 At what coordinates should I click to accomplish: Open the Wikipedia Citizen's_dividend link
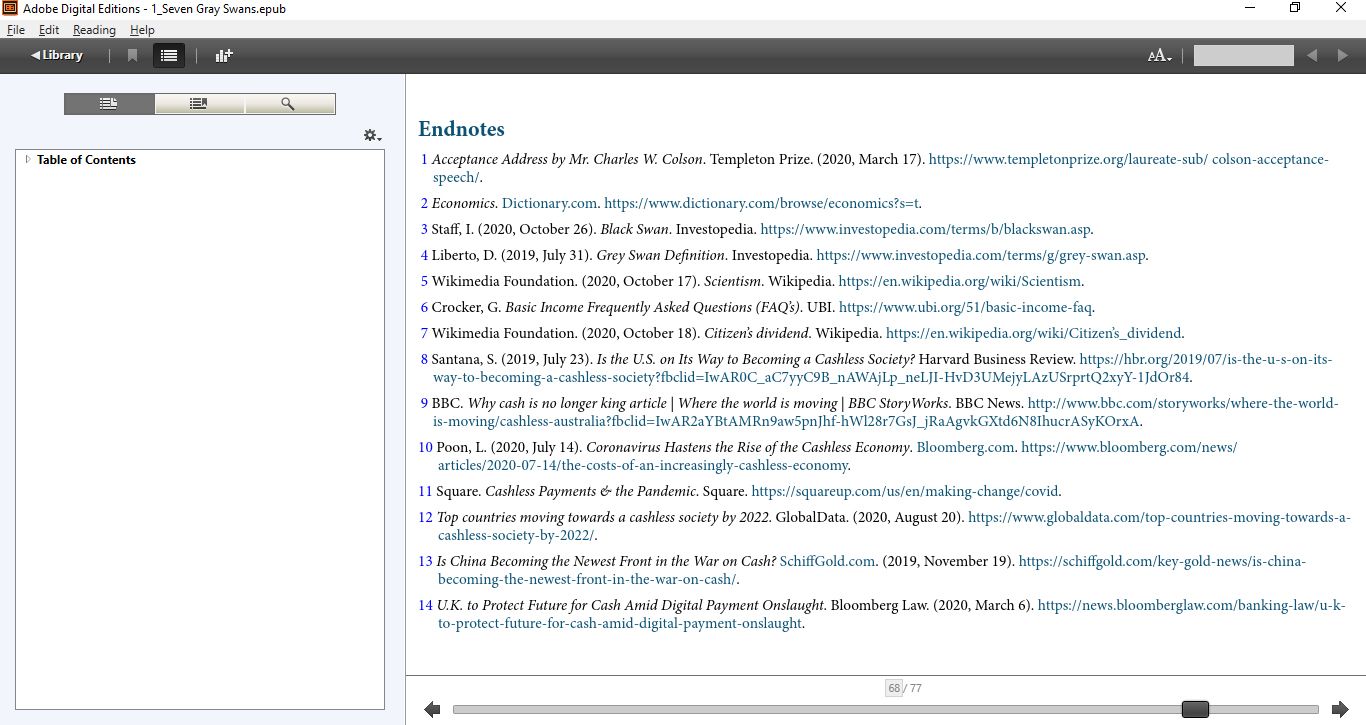[x=1034, y=333]
